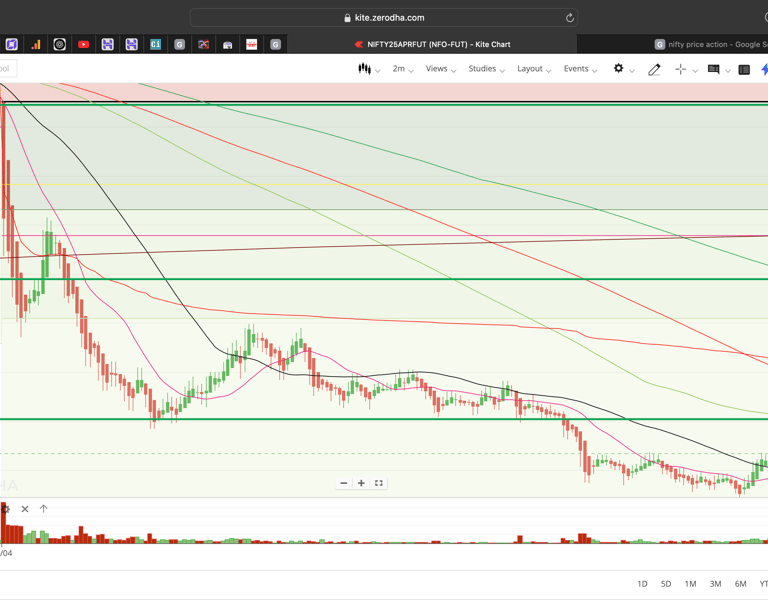This screenshot has width=768, height=600.
Task: Open the storefront-icon pinned tab
Action: [x=227, y=45]
